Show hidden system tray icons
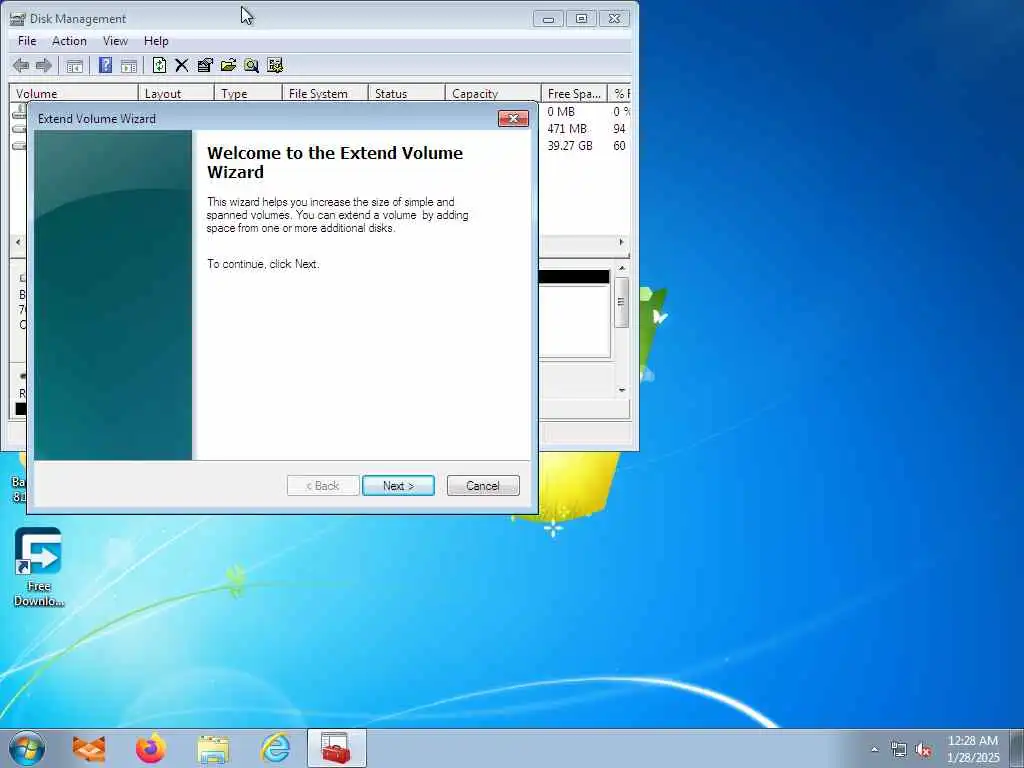This screenshot has width=1024, height=768. click(x=874, y=749)
